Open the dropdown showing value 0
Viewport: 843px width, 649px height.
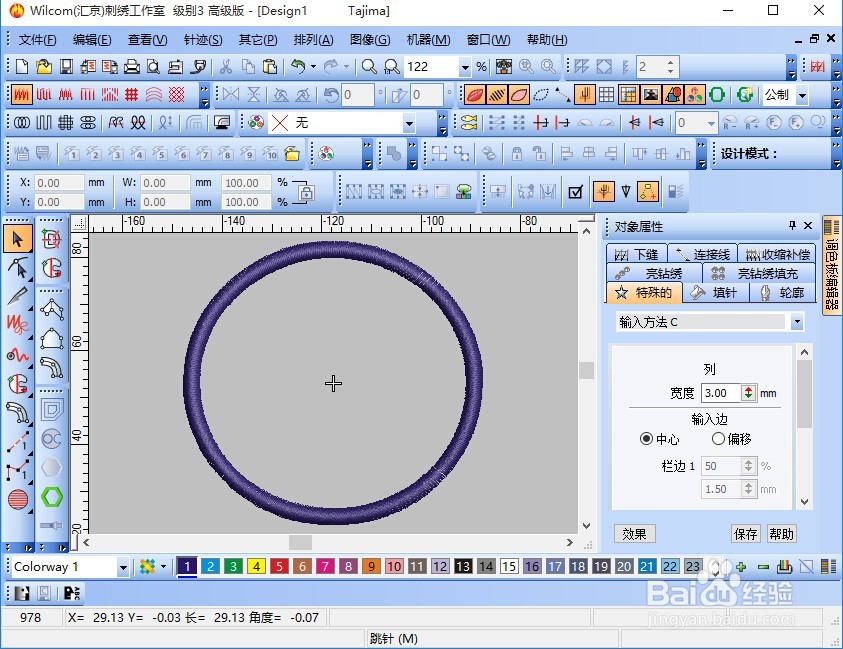[x=711, y=123]
